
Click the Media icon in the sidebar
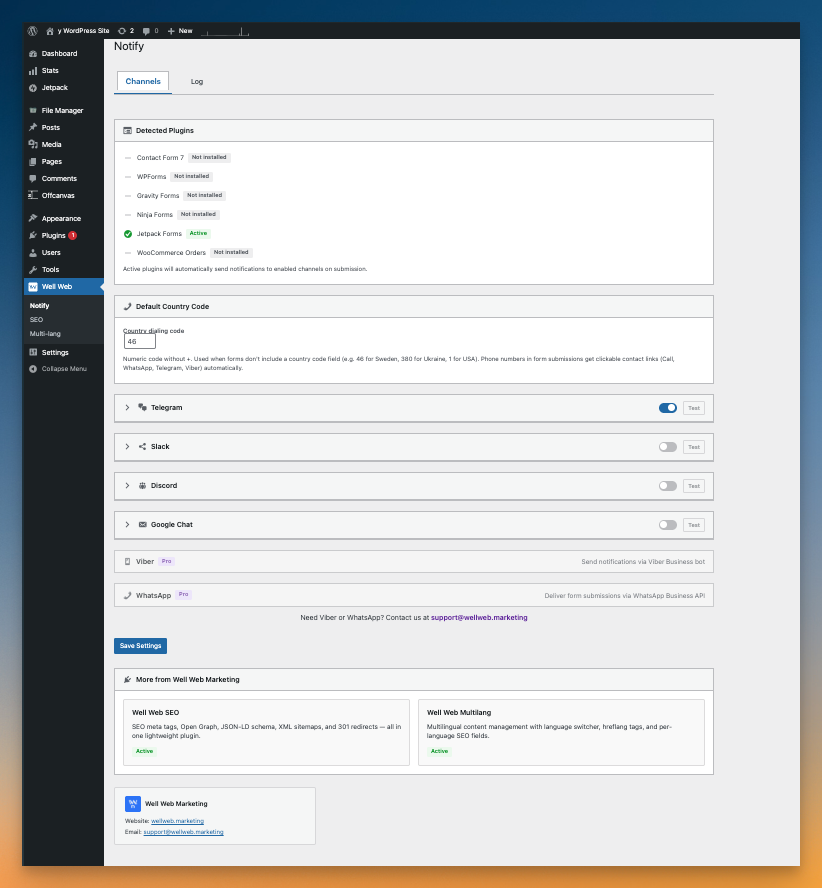(x=33, y=144)
